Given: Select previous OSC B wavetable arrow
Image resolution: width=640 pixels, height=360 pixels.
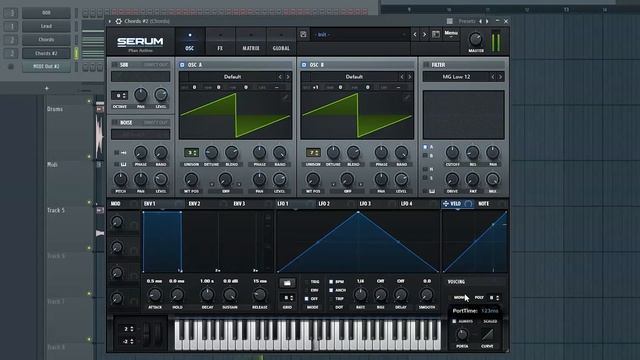Looking at the screenshot, I should click(x=402, y=77).
